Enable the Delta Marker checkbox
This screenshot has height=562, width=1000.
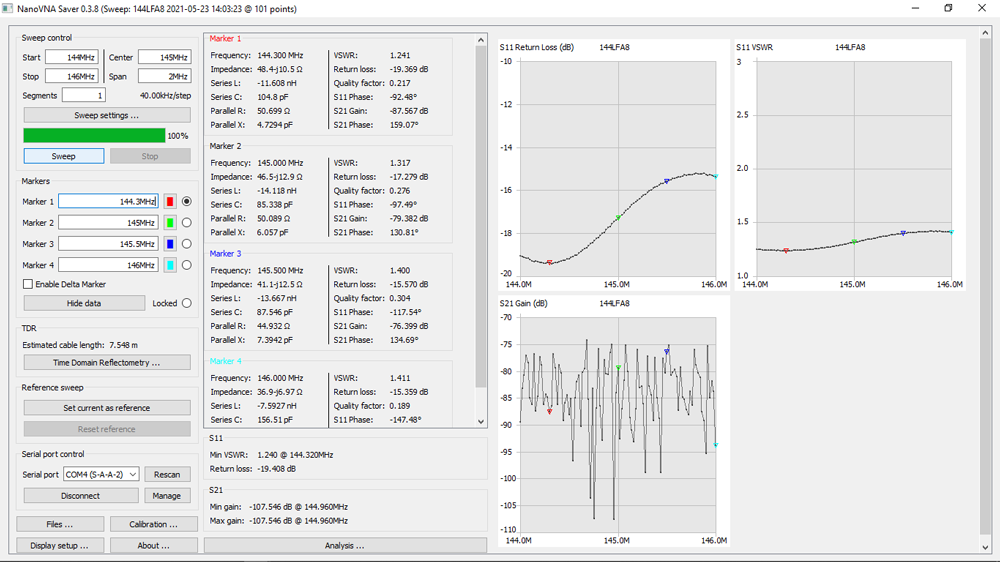pos(28,284)
